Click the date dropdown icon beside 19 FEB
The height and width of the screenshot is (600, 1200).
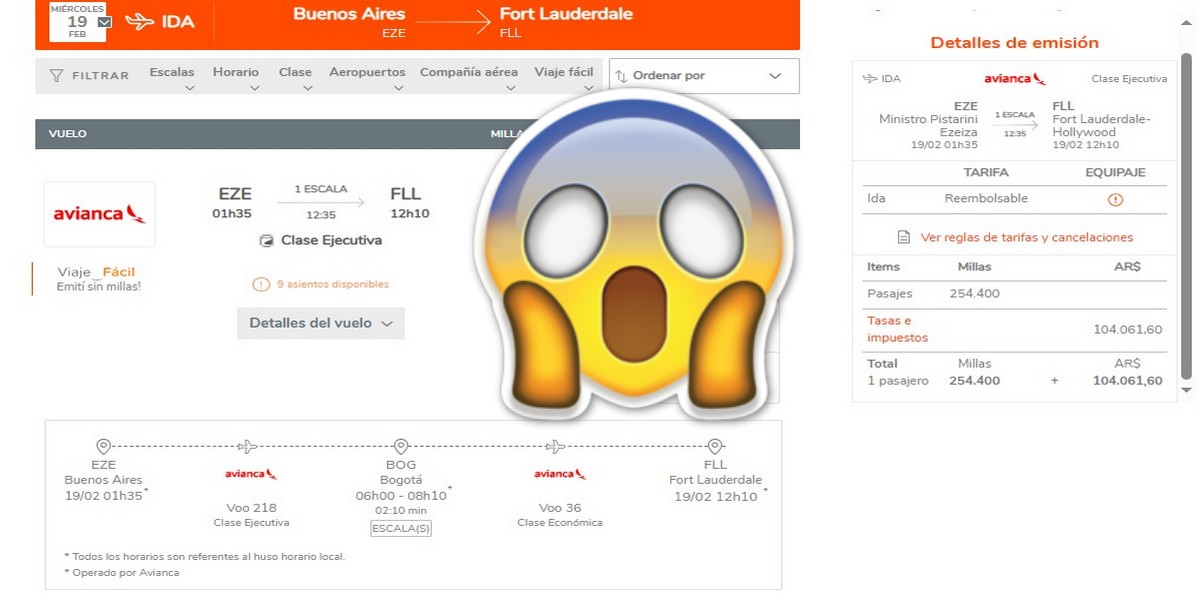coord(105,22)
